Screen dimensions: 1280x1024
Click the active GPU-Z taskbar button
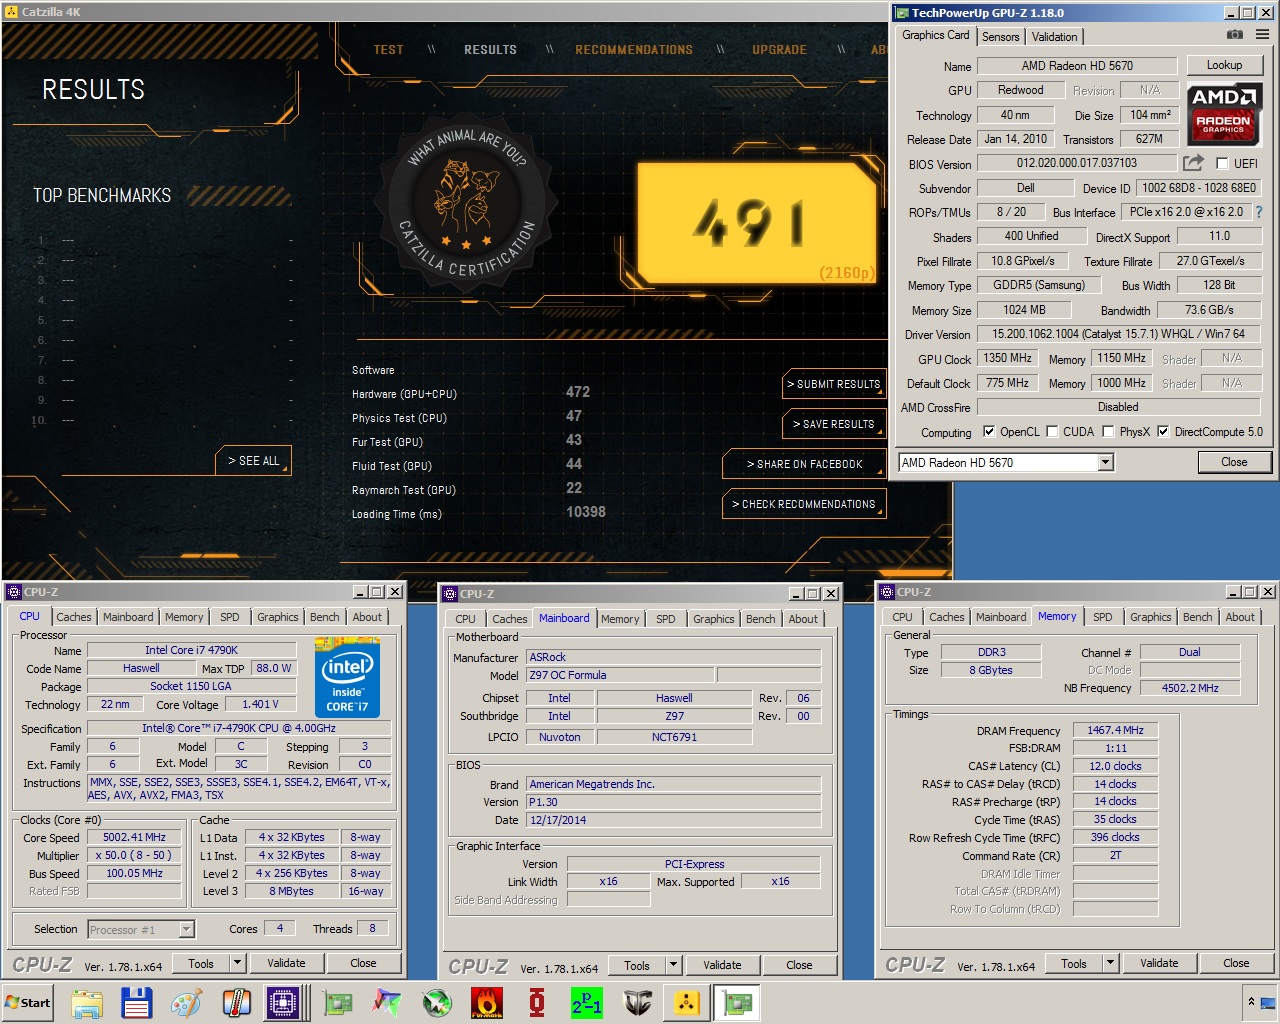[738, 1003]
